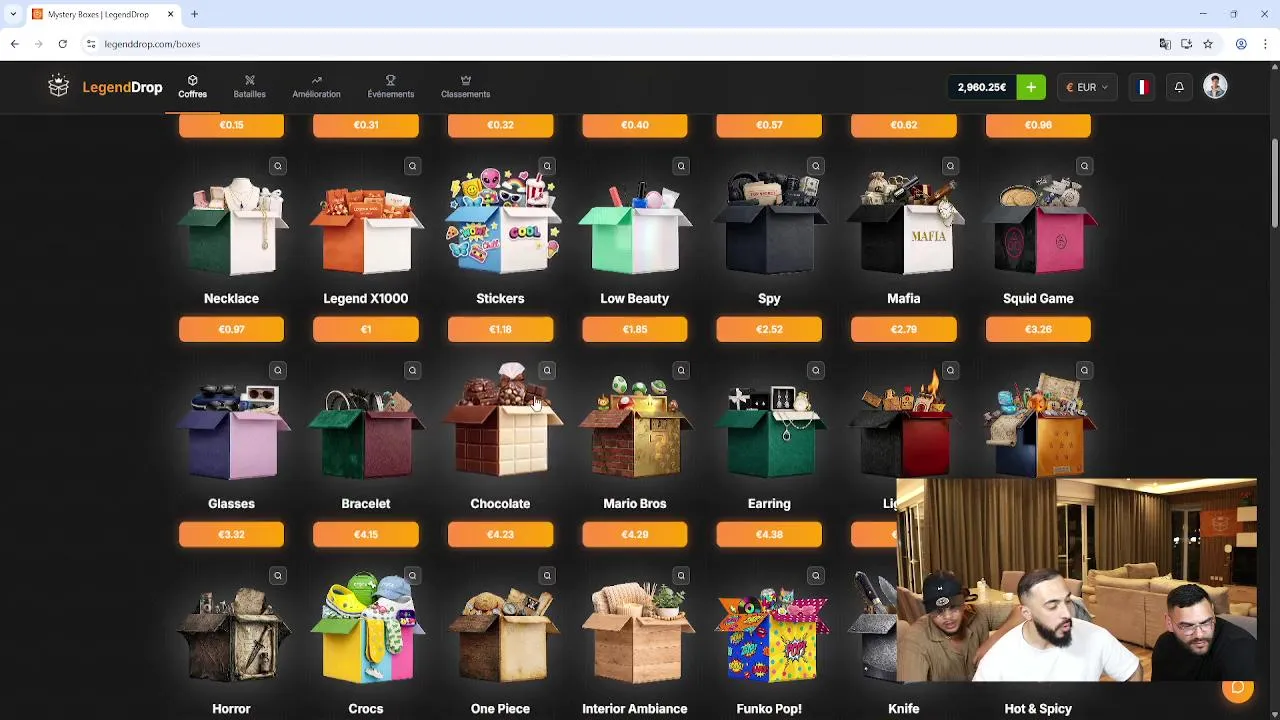The height and width of the screenshot is (720, 1280).
Task: Open preview icon on the One Piece box
Action: (x=547, y=576)
